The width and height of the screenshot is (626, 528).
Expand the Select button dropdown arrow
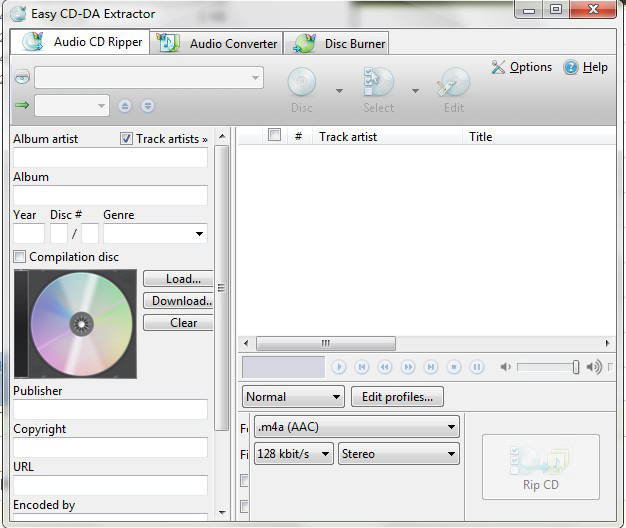[x=415, y=91]
